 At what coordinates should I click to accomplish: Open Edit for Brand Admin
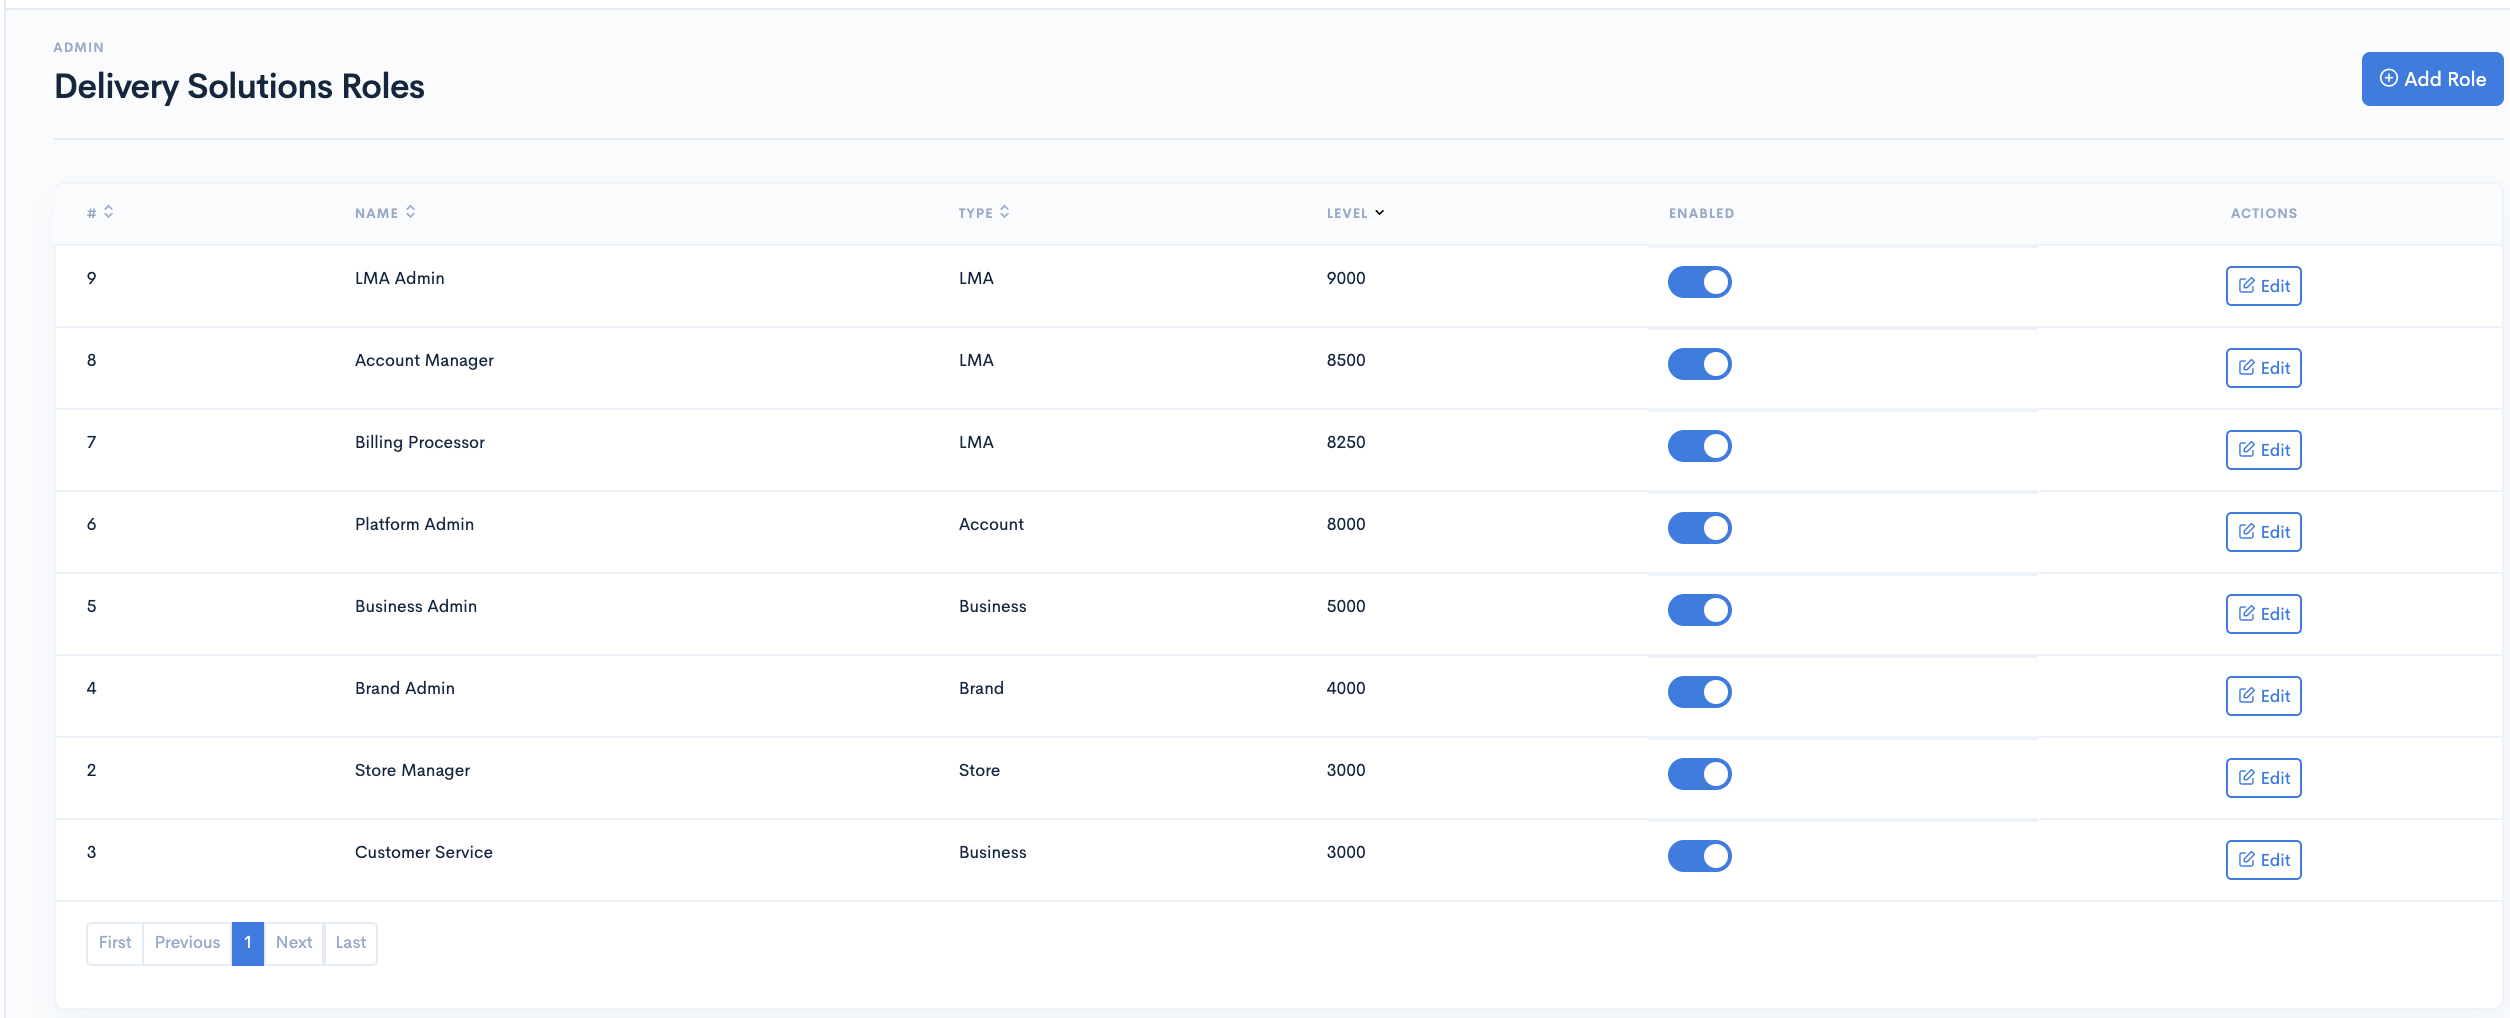[x=2263, y=696]
